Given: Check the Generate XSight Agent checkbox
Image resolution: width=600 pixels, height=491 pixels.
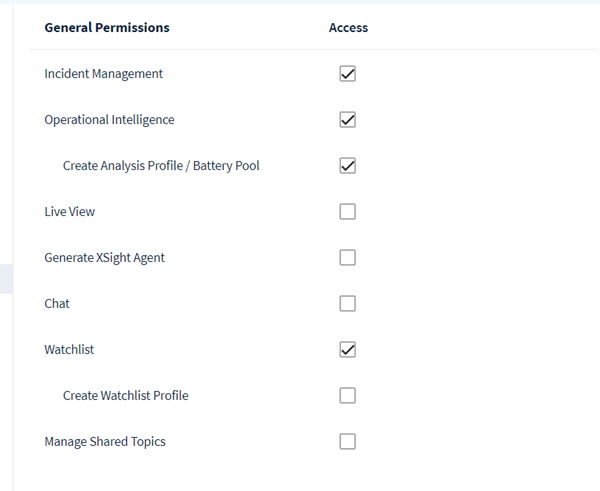Looking at the screenshot, I should 348,258.
